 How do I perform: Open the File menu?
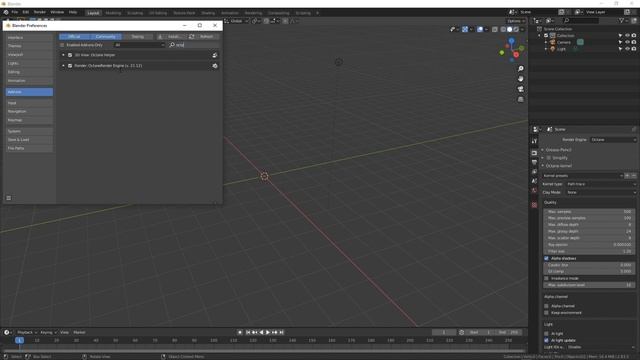15,12
